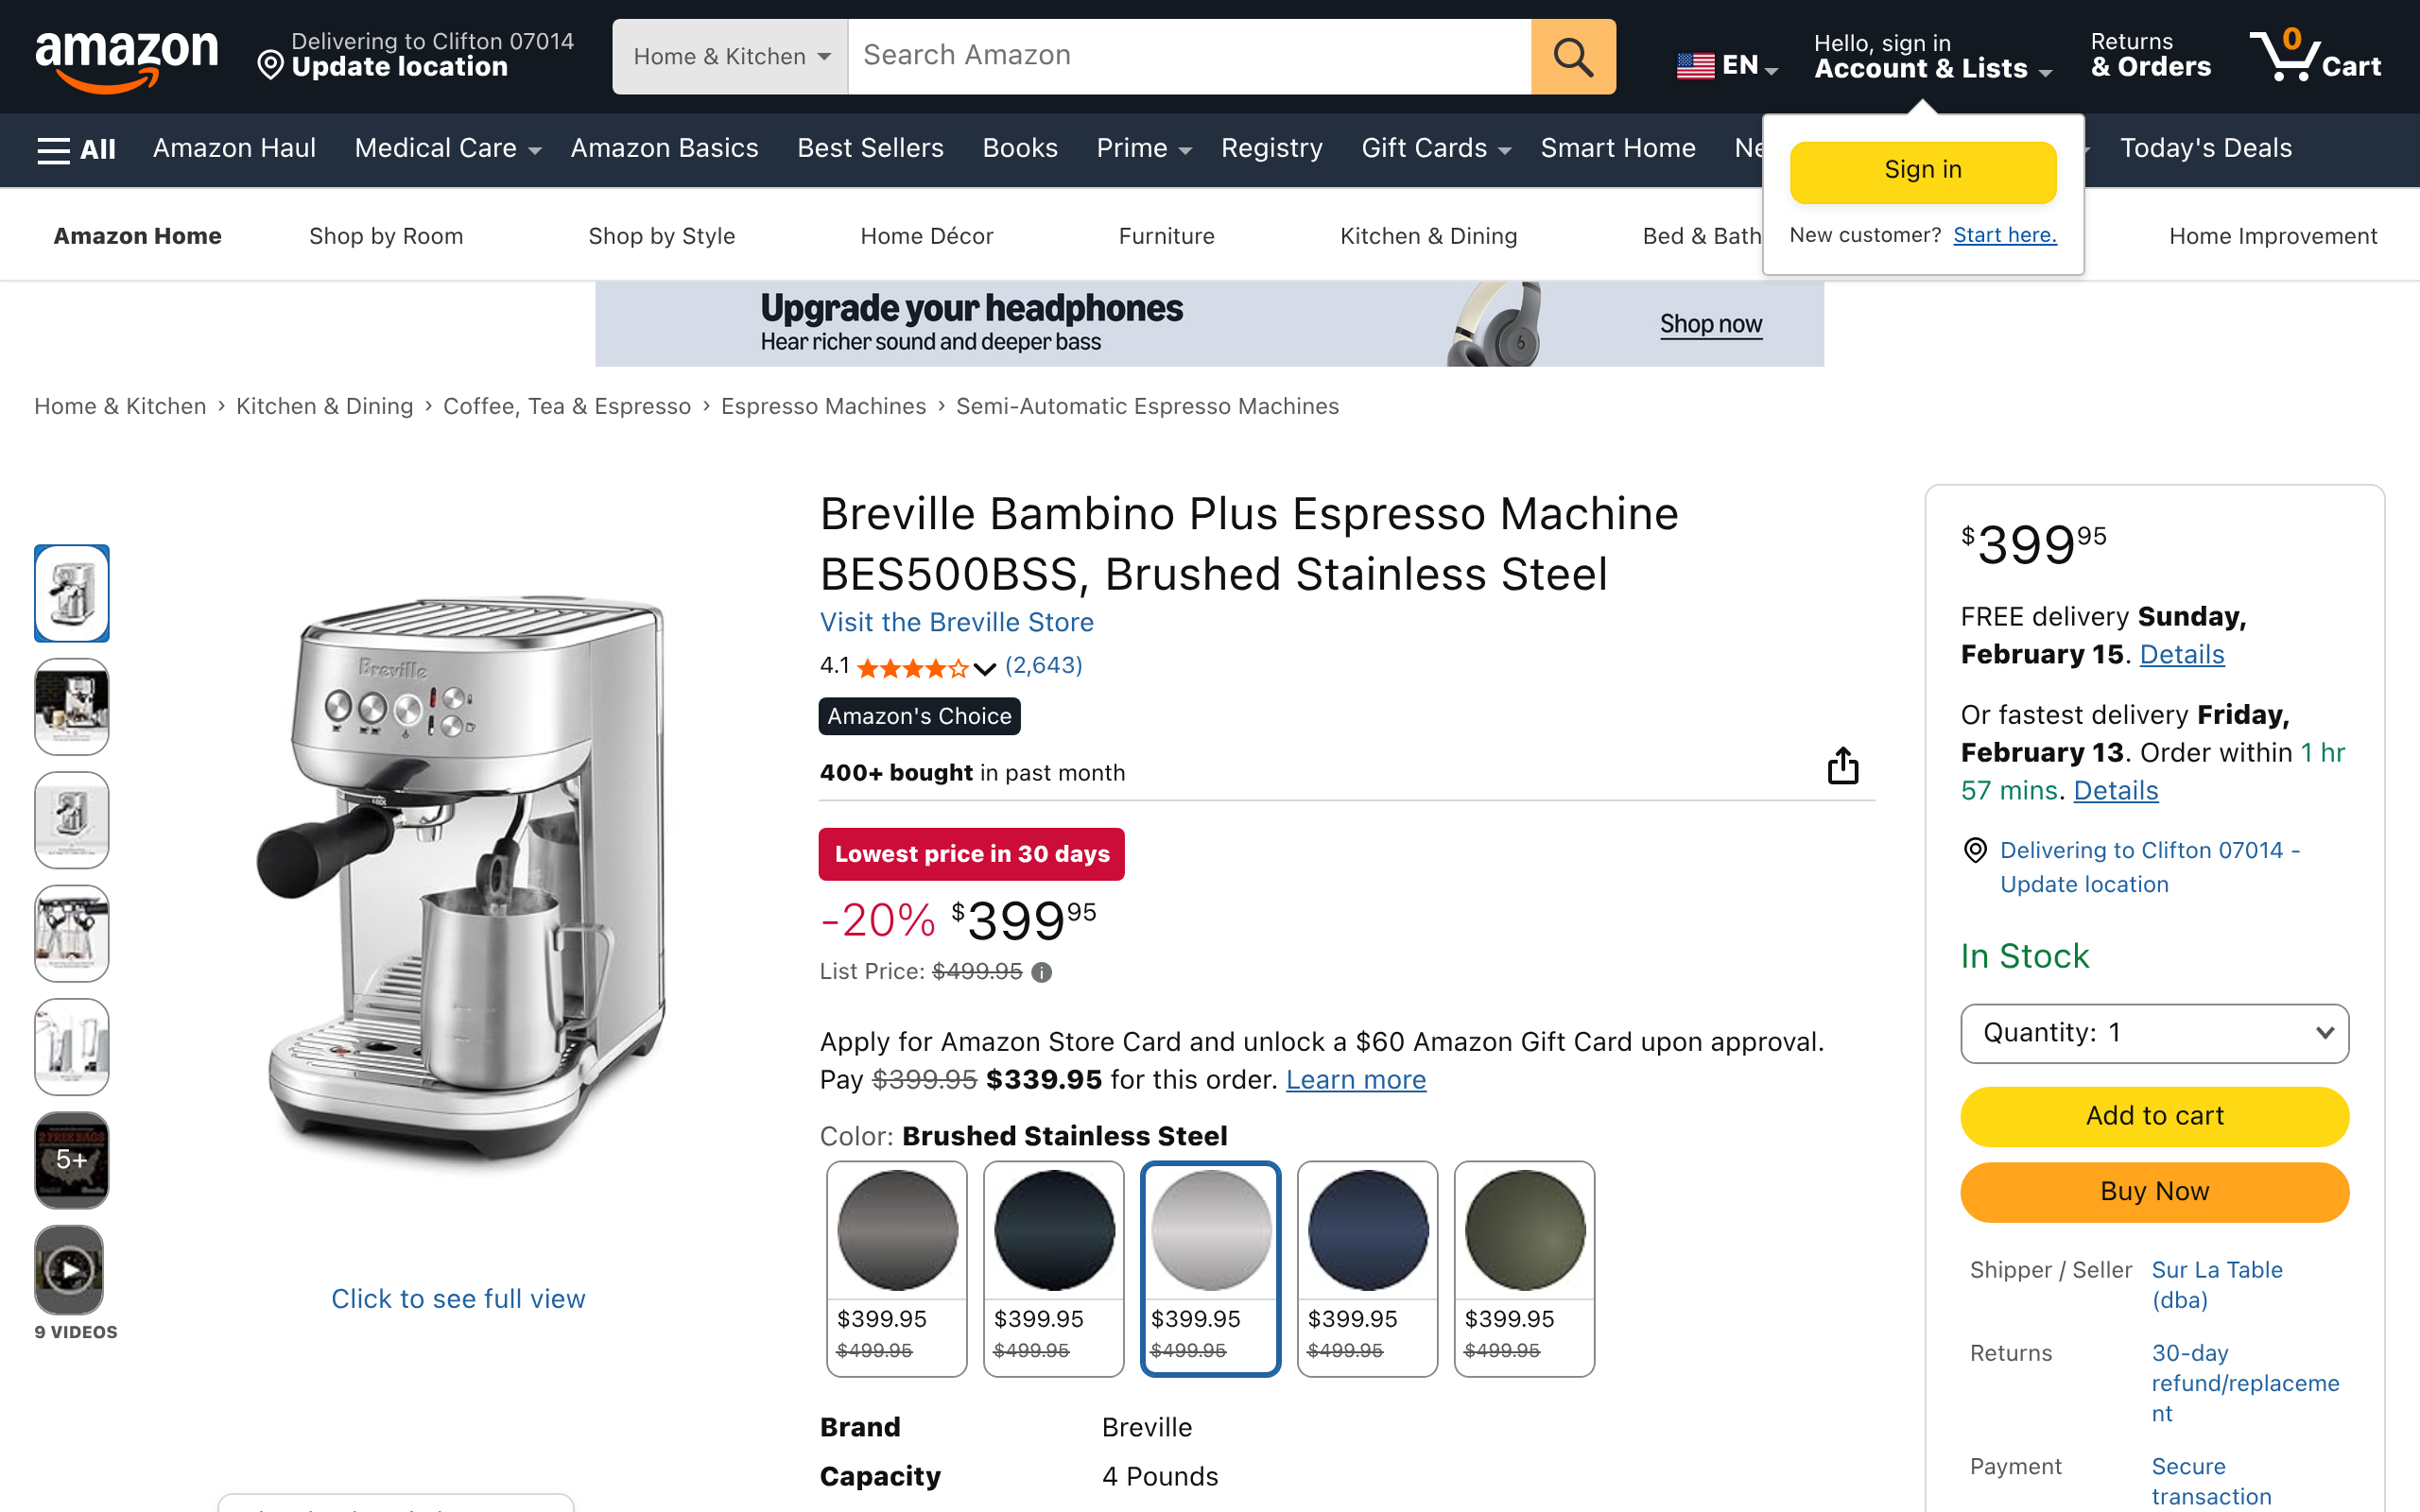The image size is (2420, 1512).
Task: Click the Update location pin in header
Action: coord(270,66)
